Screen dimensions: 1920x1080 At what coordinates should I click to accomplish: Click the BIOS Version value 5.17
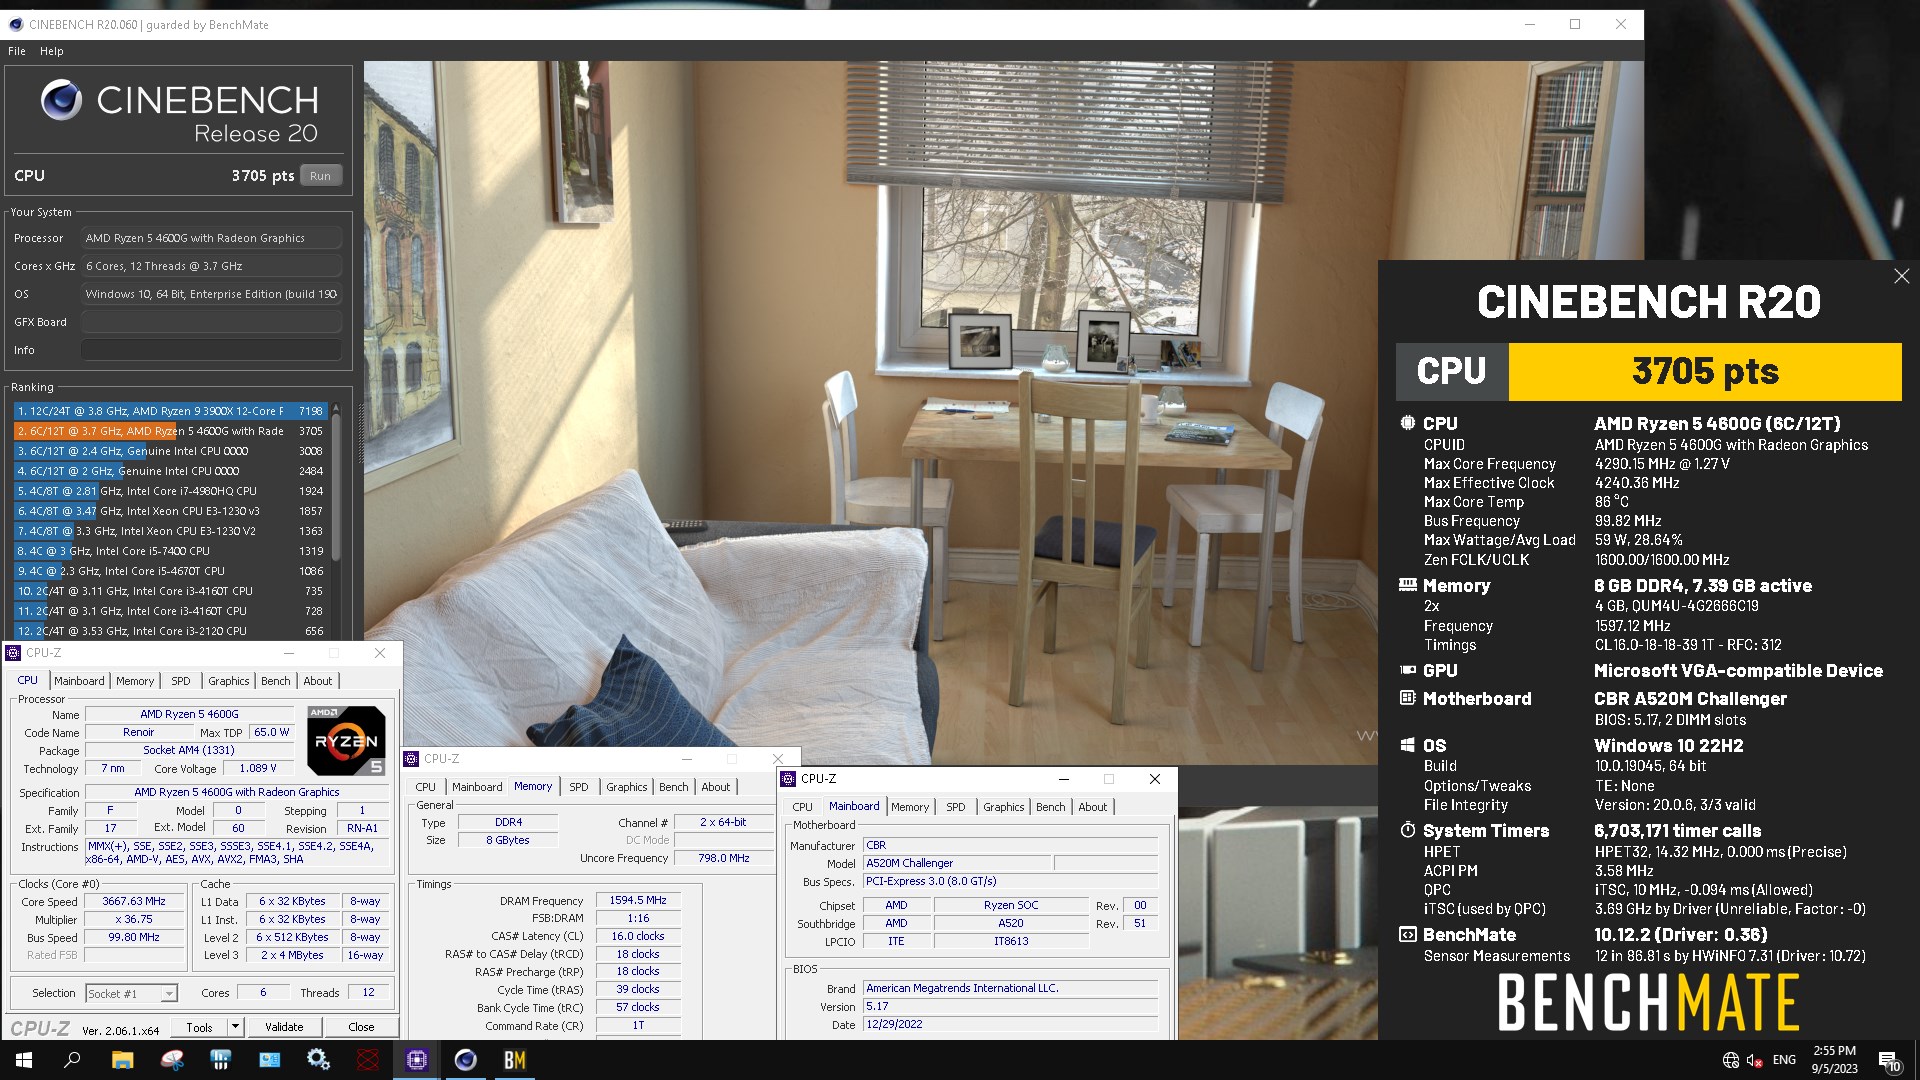(1010, 1006)
